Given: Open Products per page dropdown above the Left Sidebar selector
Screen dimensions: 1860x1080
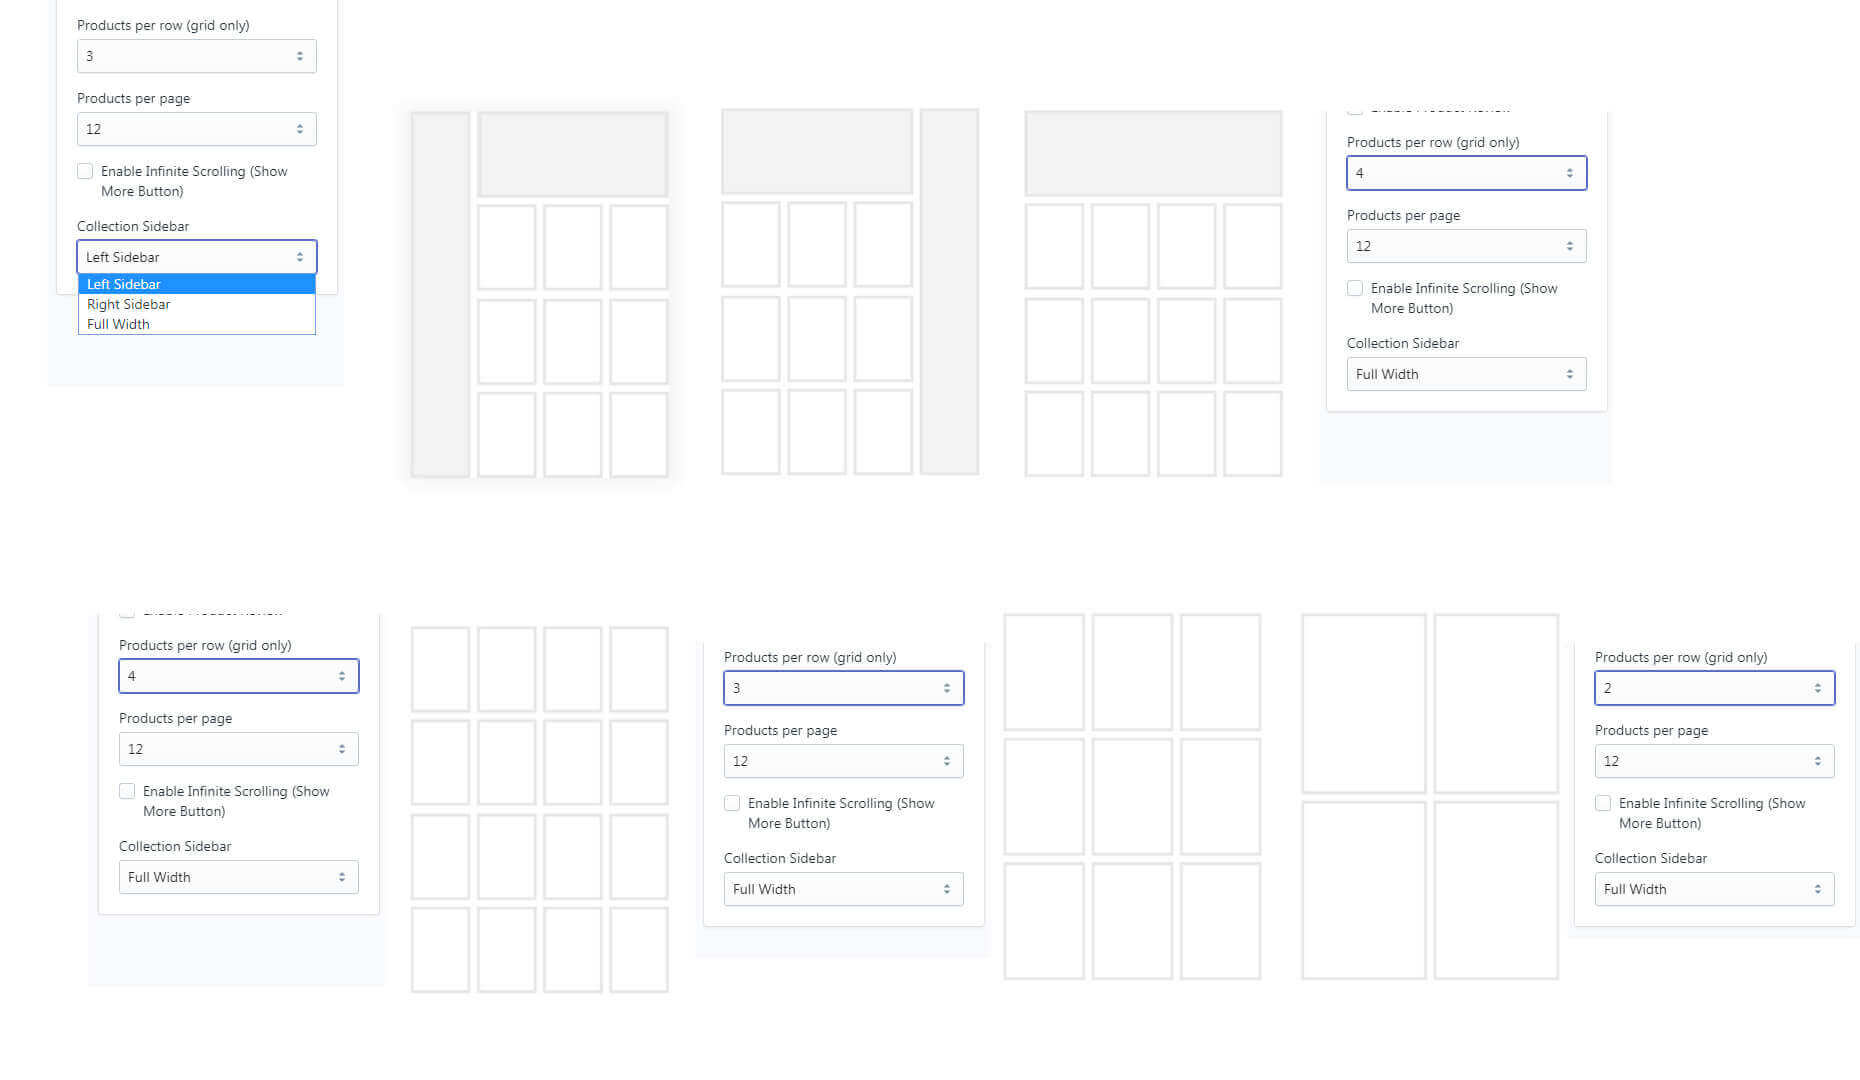Looking at the screenshot, I should (x=196, y=129).
